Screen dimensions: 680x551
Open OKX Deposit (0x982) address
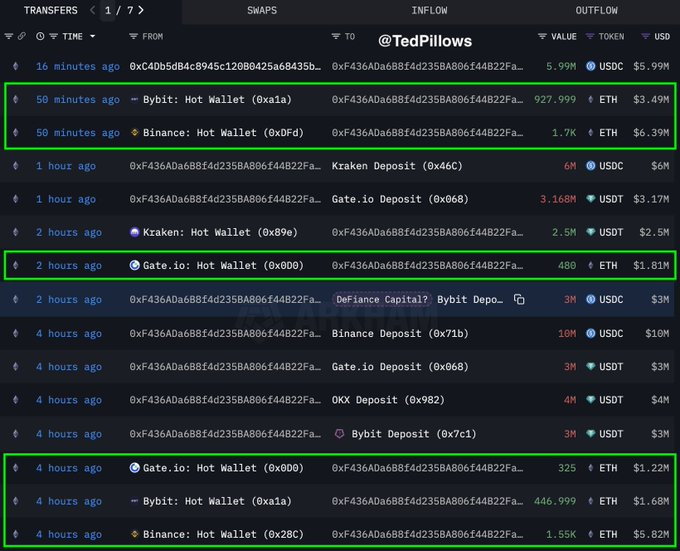click(x=388, y=400)
